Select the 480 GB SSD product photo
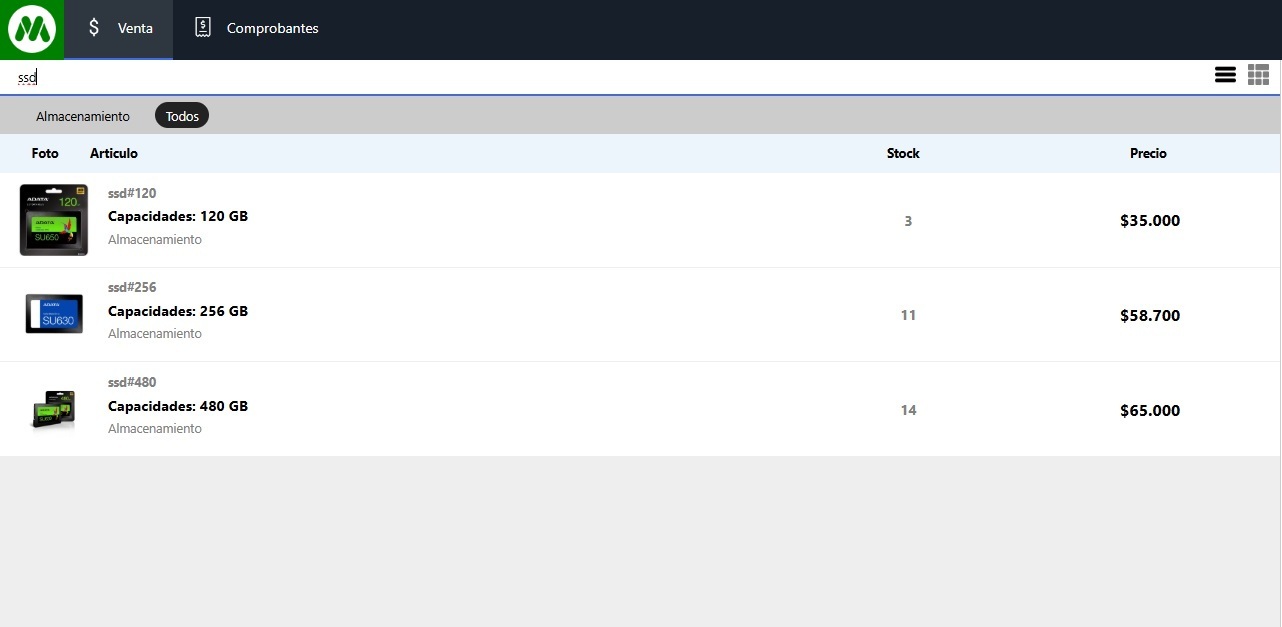Screen dimensions: 1282x627 click(x=54, y=409)
